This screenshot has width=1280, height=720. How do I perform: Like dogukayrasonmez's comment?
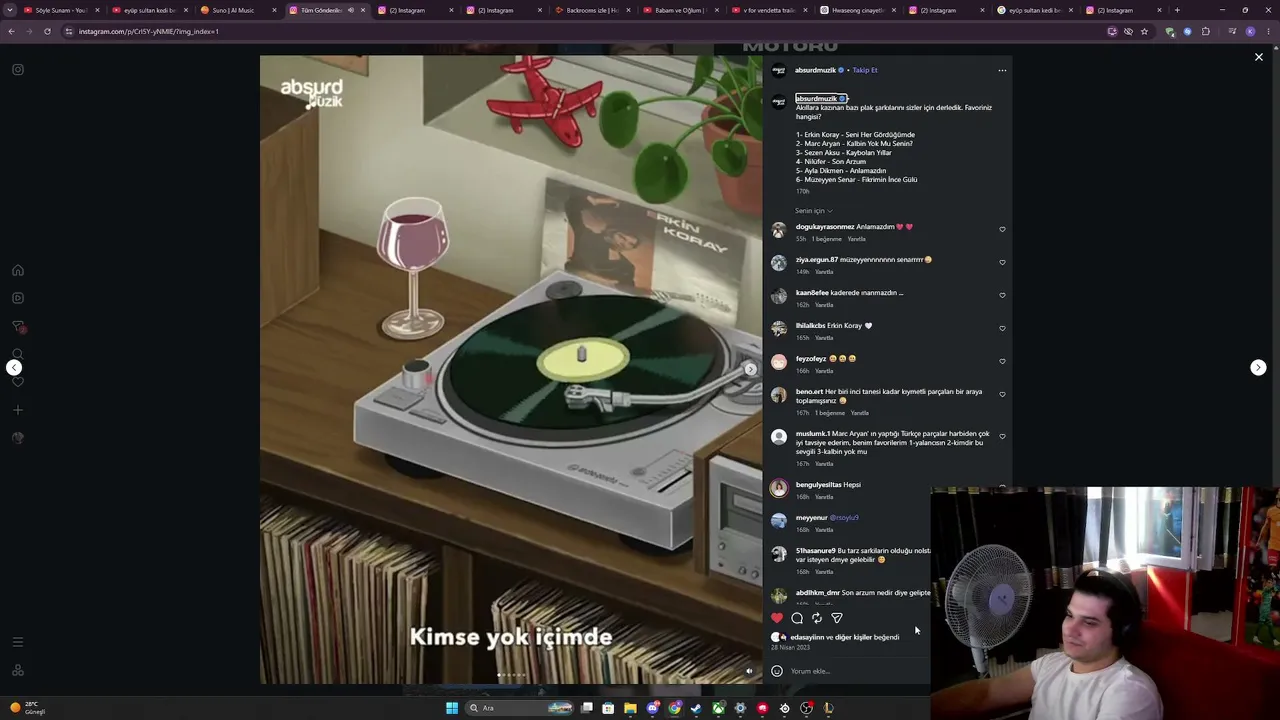point(1002,229)
